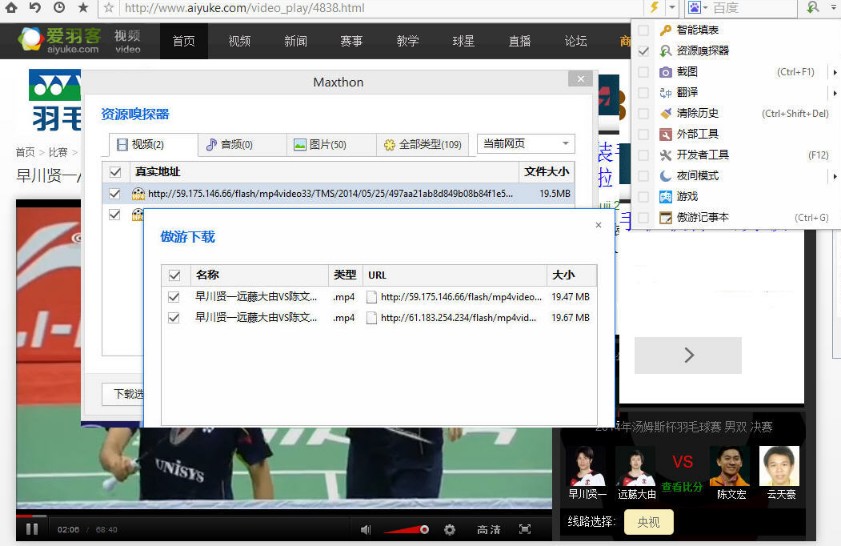Viewport: 841px width, 546px height.
Task: Toggle checkbox beside 夜间模式
Action: point(644,176)
